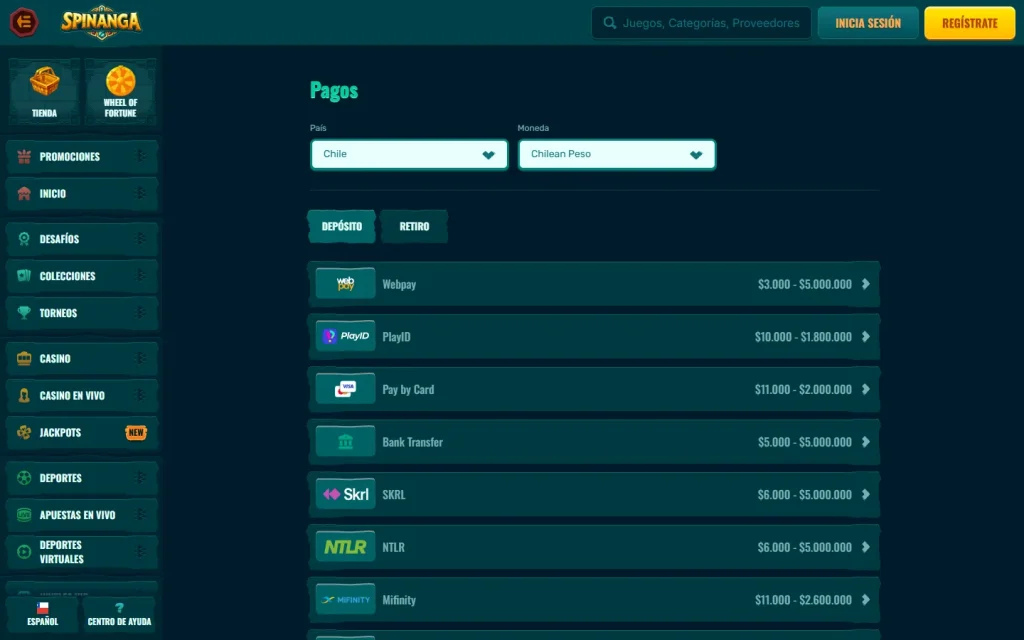Collapse sidebar with the hexagon back icon

tap(24, 22)
